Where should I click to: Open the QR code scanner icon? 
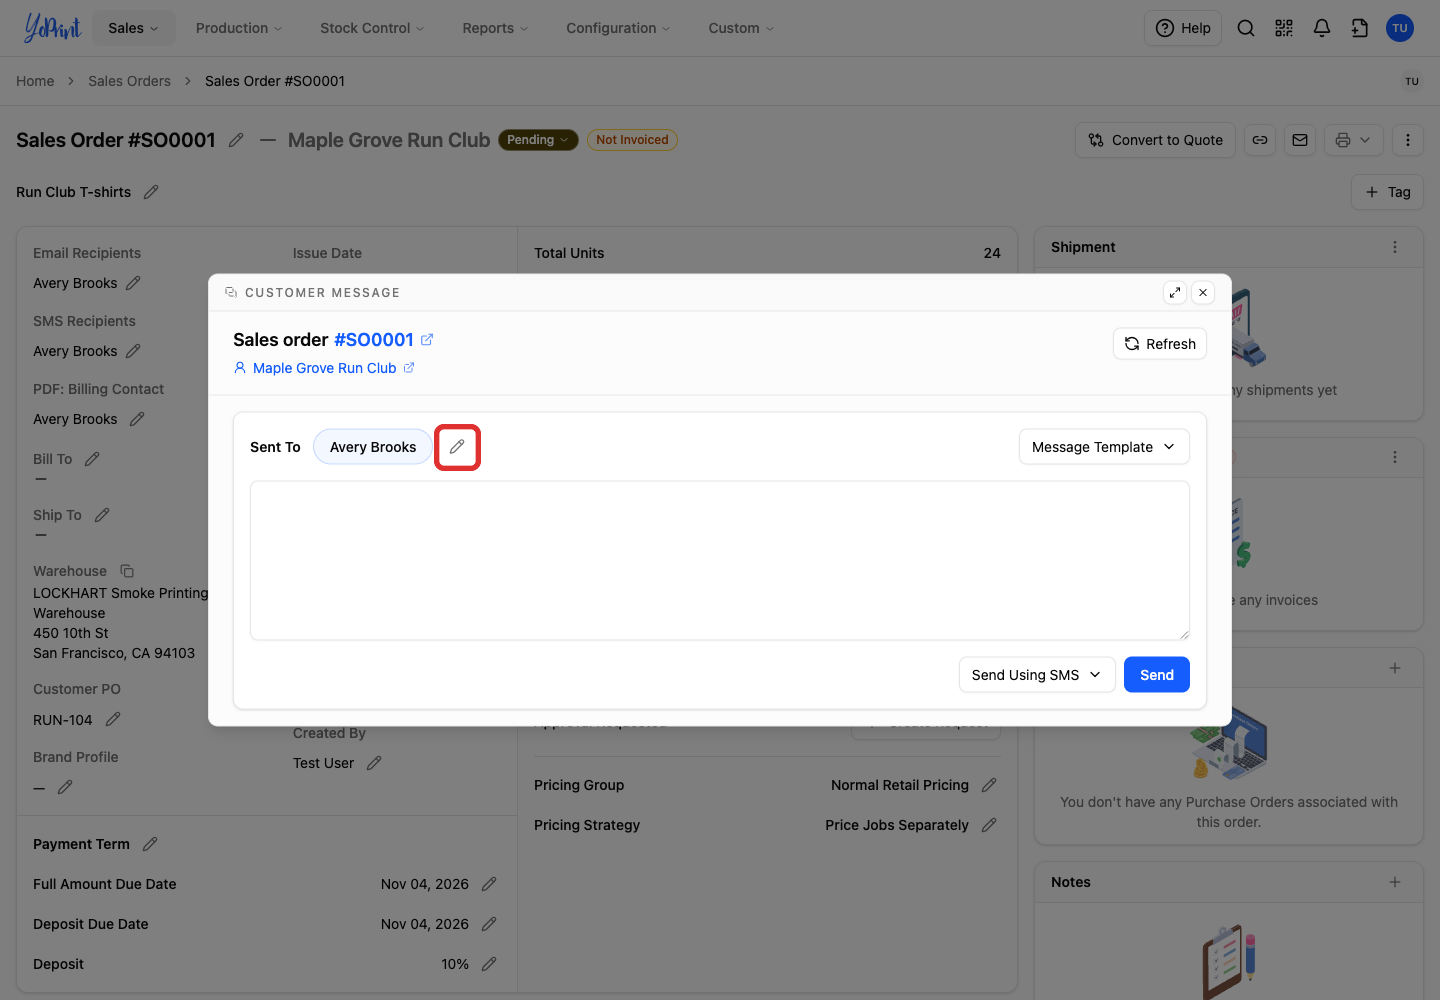click(x=1284, y=28)
